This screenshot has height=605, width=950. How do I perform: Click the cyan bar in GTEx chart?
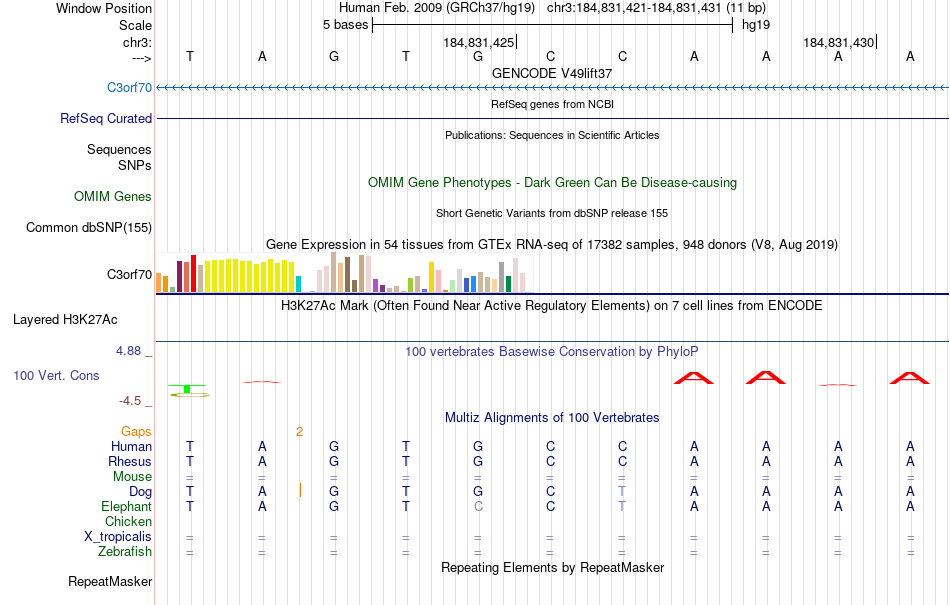click(x=298, y=284)
